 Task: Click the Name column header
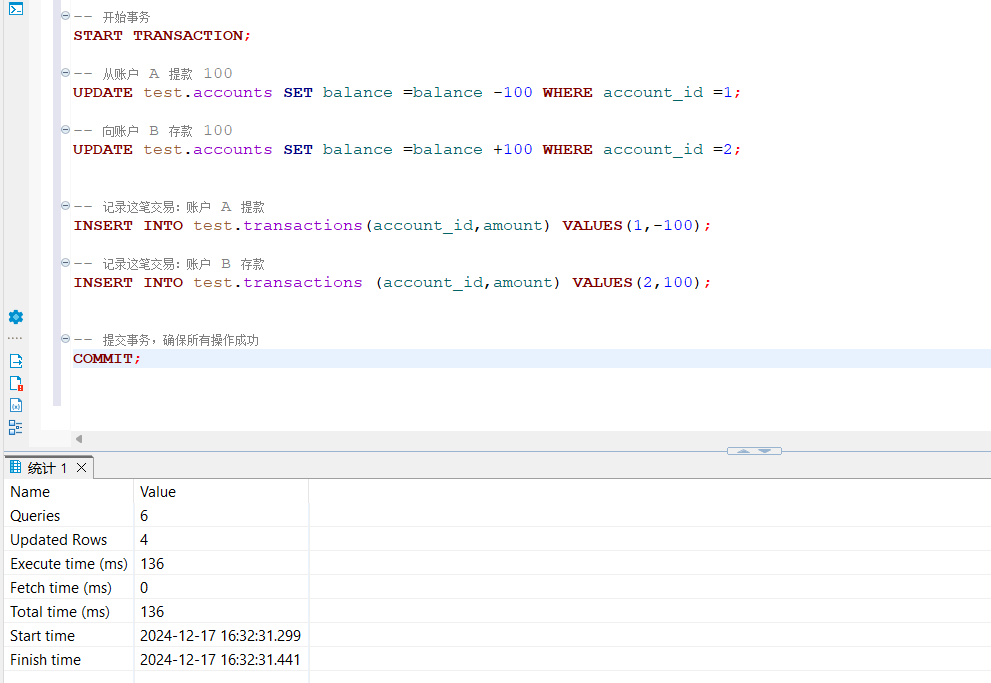tap(30, 492)
